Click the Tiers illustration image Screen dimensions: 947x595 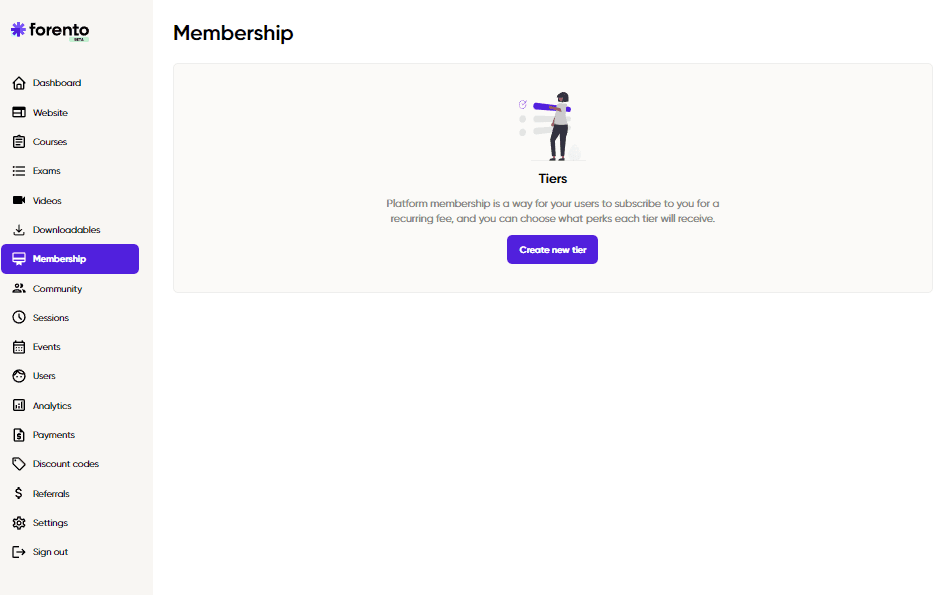(552, 126)
